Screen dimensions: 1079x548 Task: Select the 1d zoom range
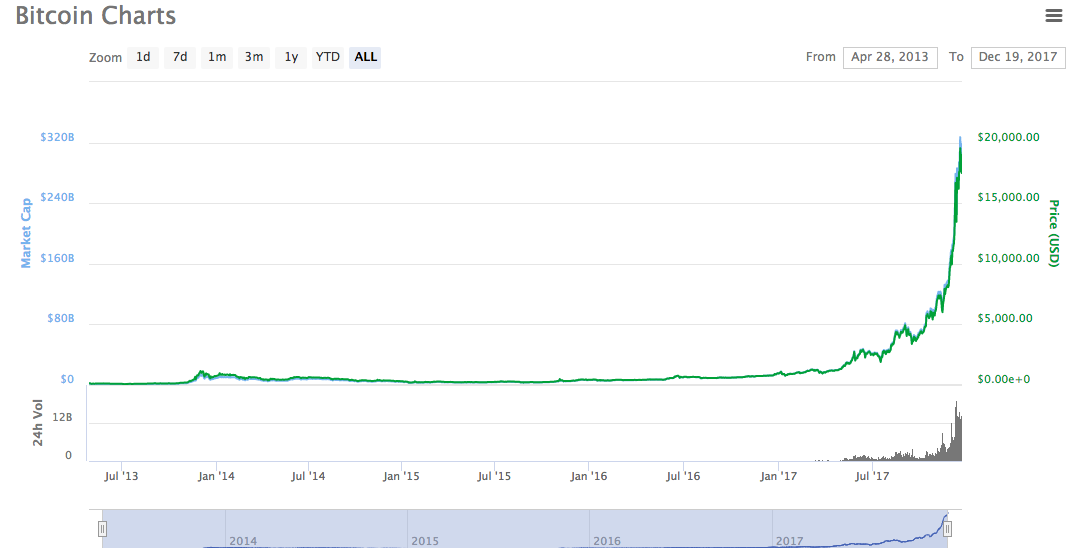pos(143,57)
